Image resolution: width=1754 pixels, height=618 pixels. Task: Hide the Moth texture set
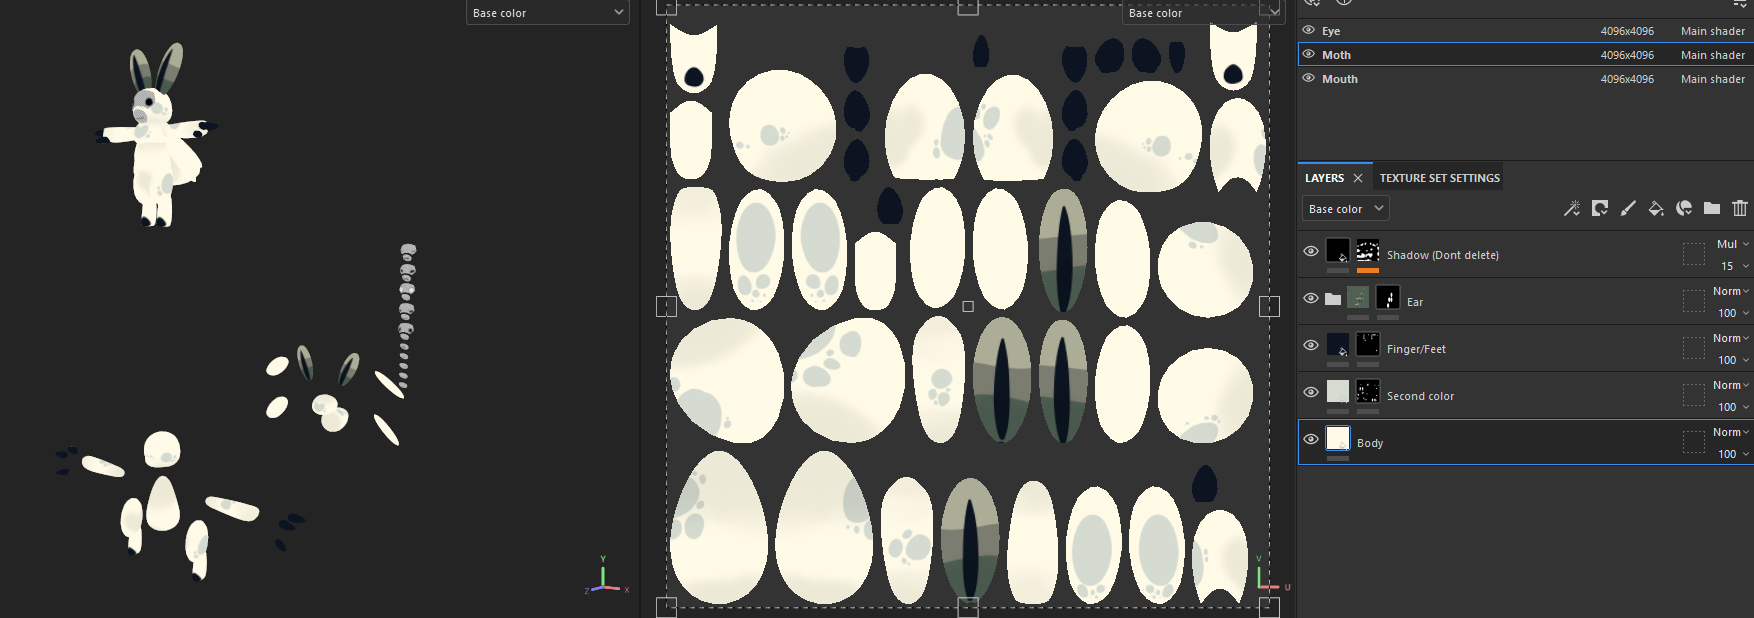1308,54
